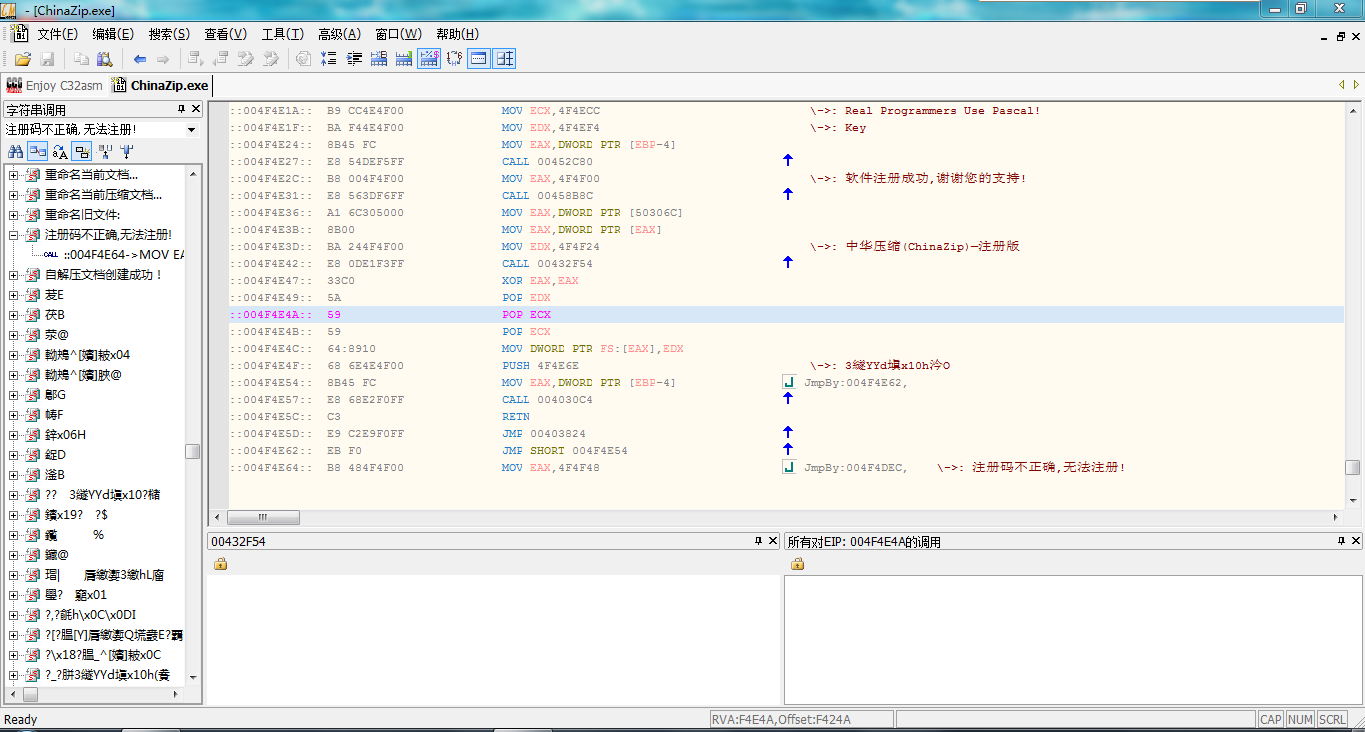The width and height of the screenshot is (1365, 732).
Task: Click the indent-lines toolbar icon
Action: coord(354,59)
